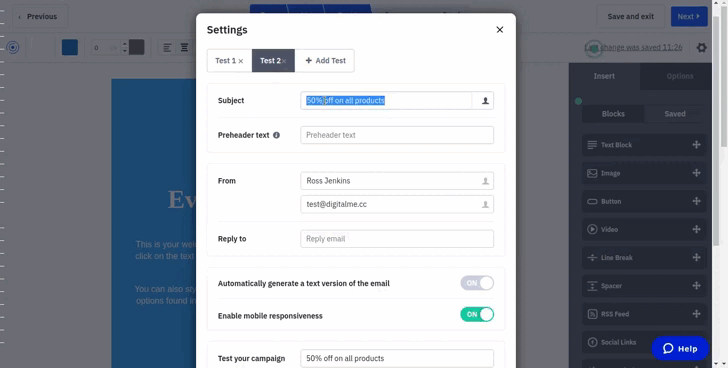
Task: Click the Help chat button
Action: point(680,349)
